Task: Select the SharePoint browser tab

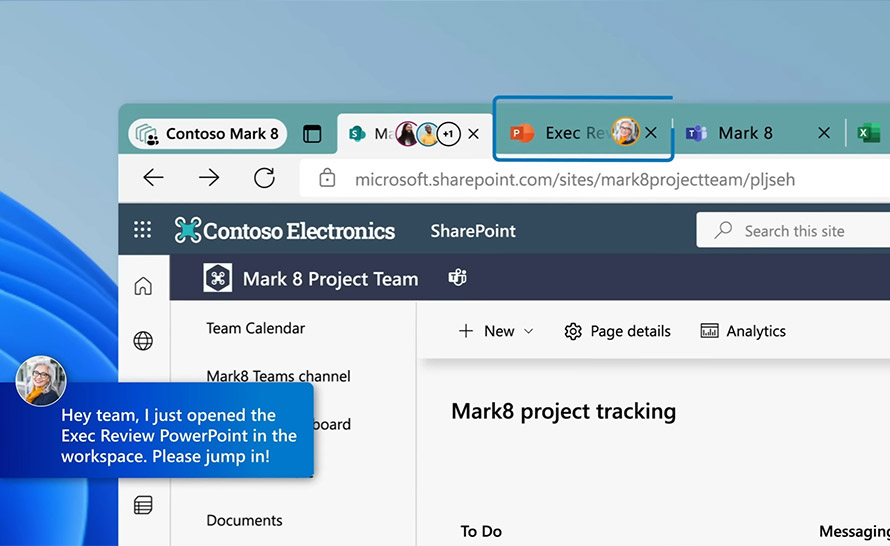Action: point(414,134)
